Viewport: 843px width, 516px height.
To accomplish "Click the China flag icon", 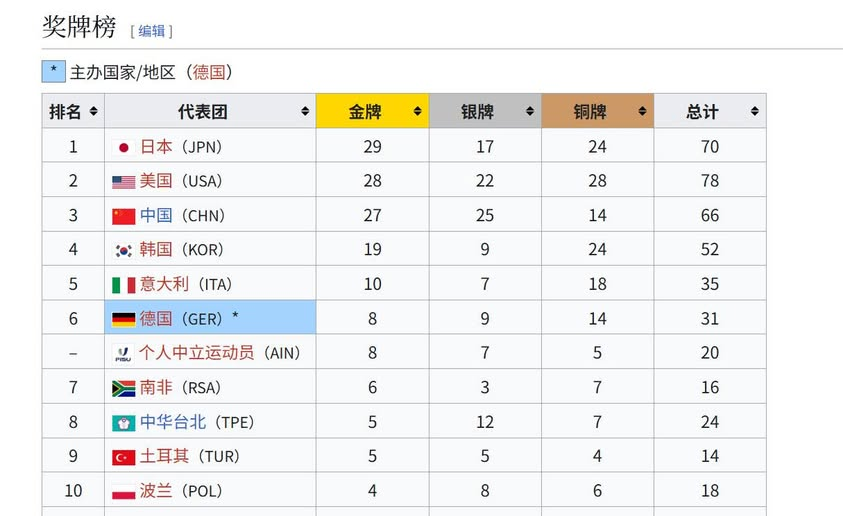I will (124, 217).
